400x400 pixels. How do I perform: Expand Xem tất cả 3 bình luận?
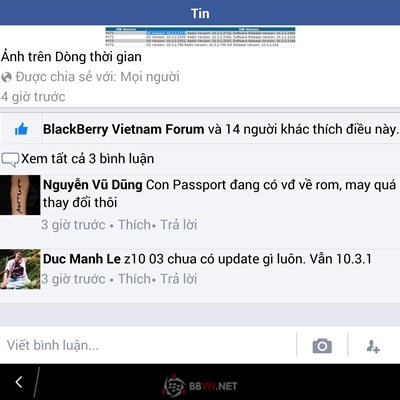pyautogui.click(x=88, y=159)
